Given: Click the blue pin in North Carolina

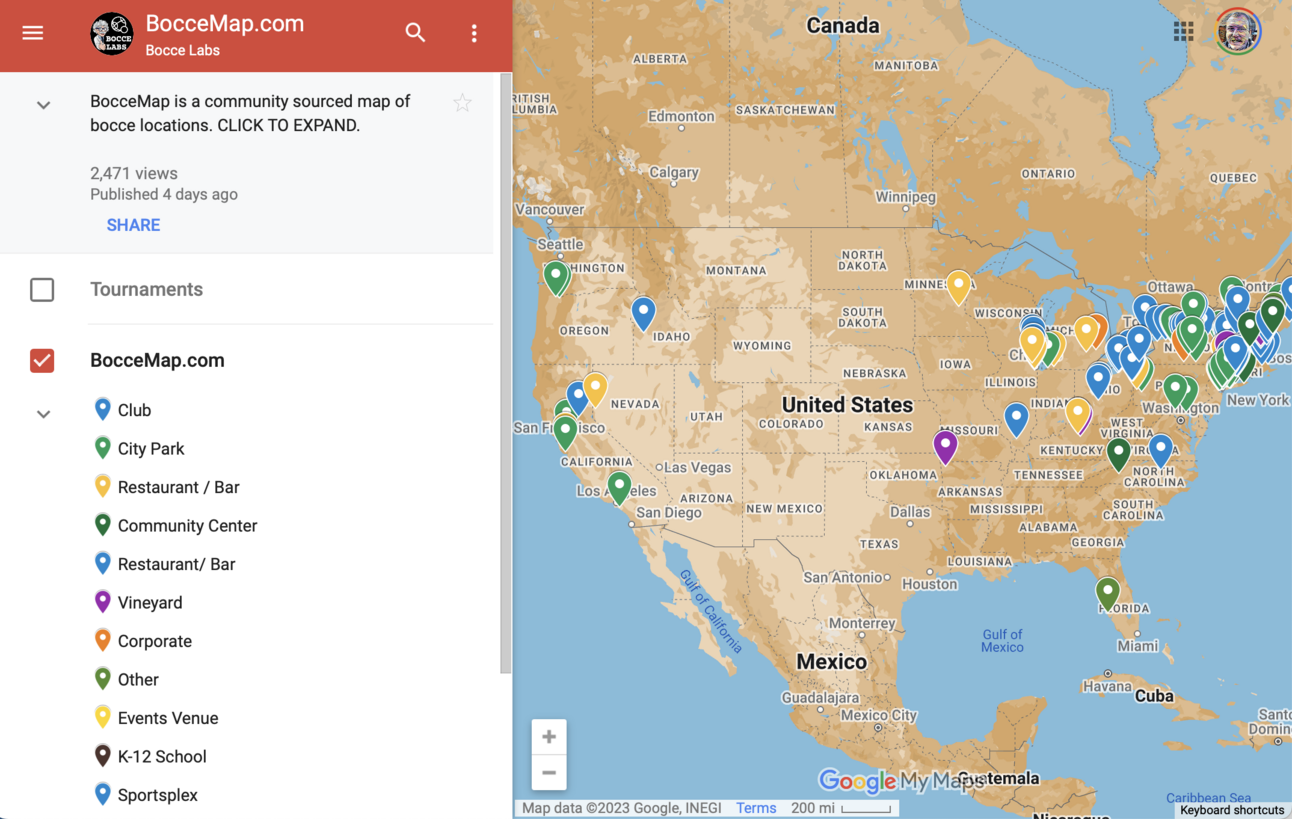Looking at the screenshot, I should [x=1160, y=450].
